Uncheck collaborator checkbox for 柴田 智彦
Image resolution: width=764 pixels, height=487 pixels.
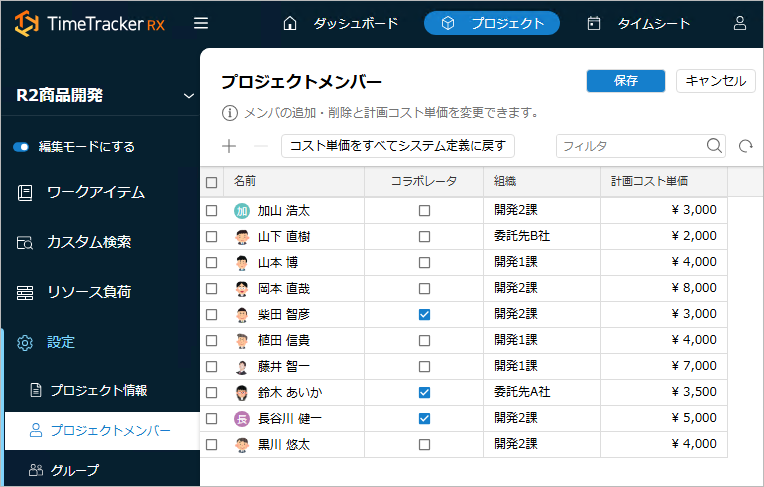pyautogui.click(x=425, y=314)
